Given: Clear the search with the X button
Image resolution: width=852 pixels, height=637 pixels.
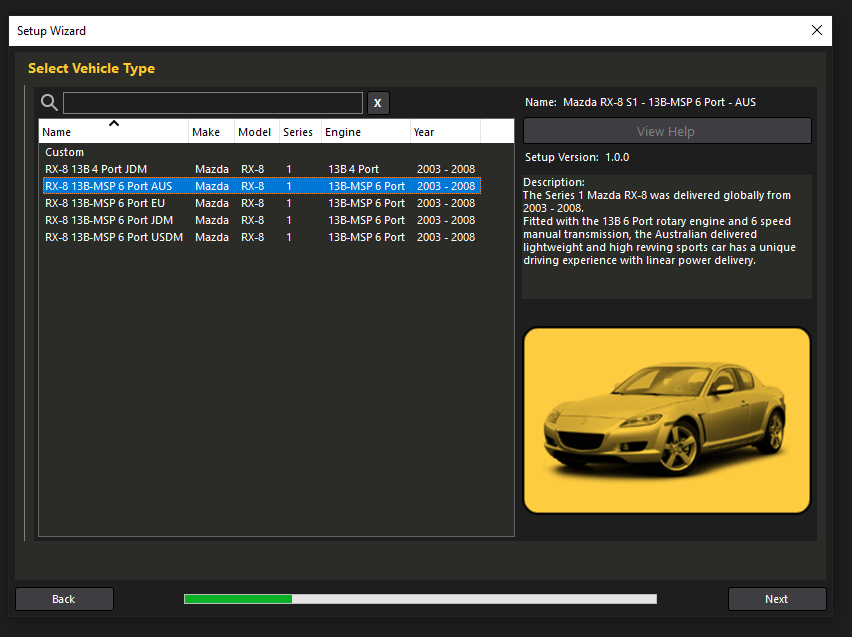Looking at the screenshot, I should [378, 103].
